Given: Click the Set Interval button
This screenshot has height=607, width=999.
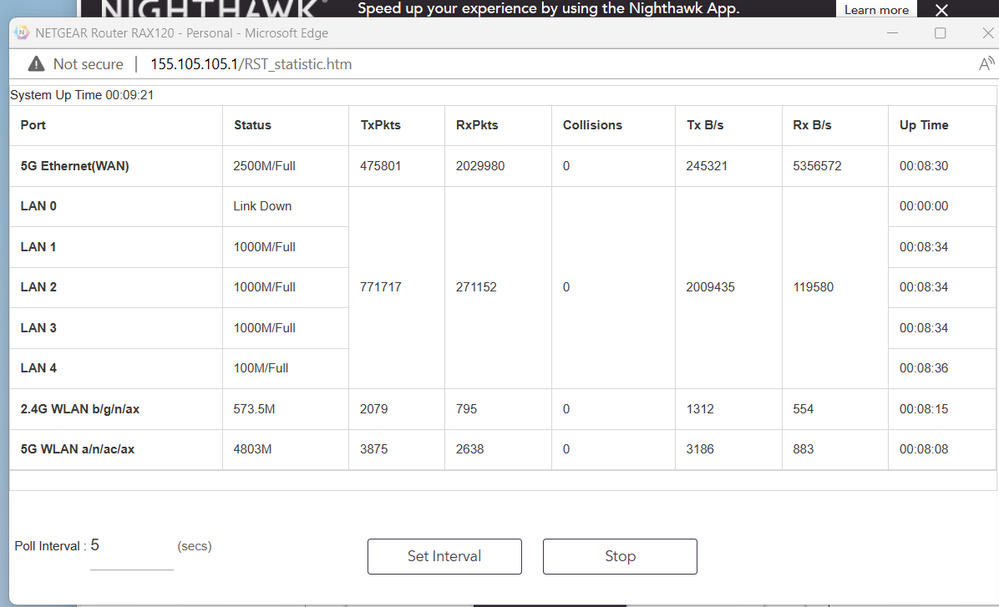Looking at the screenshot, I should [444, 556].
